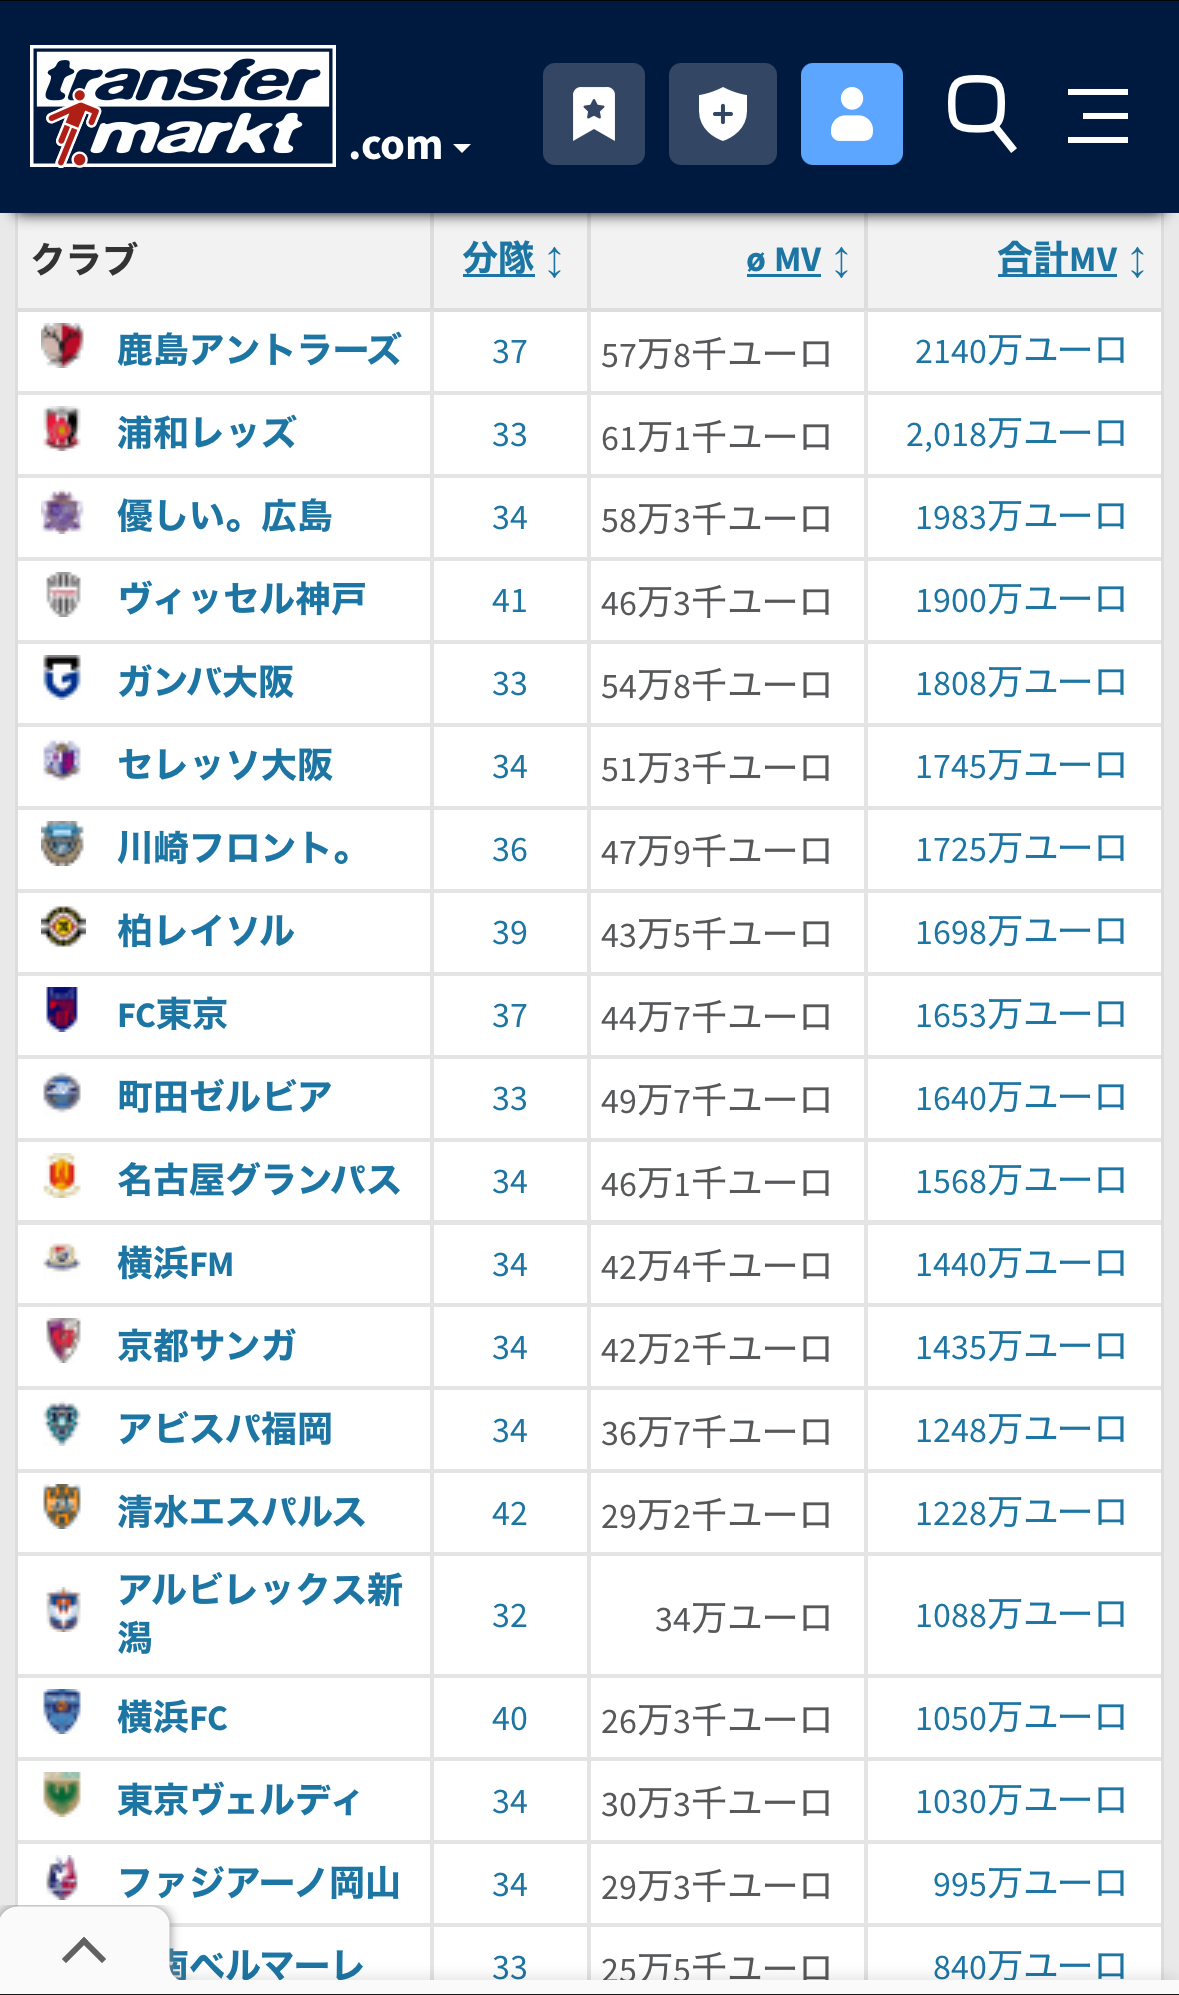Click the shield plus icon
This screenshot has width=1179, height=1995.
[722, 114]
